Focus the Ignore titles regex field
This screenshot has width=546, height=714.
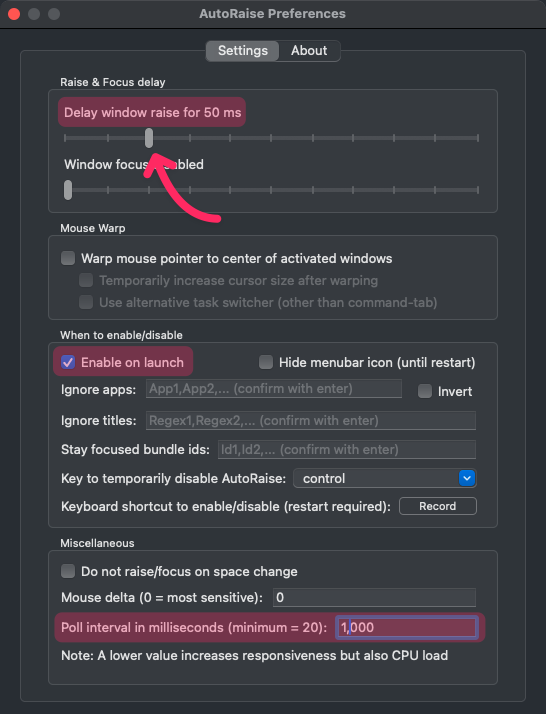coord(311,420)
